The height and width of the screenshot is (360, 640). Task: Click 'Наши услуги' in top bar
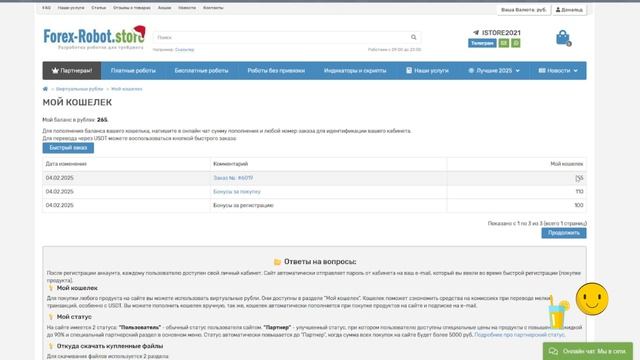(71, 8)
